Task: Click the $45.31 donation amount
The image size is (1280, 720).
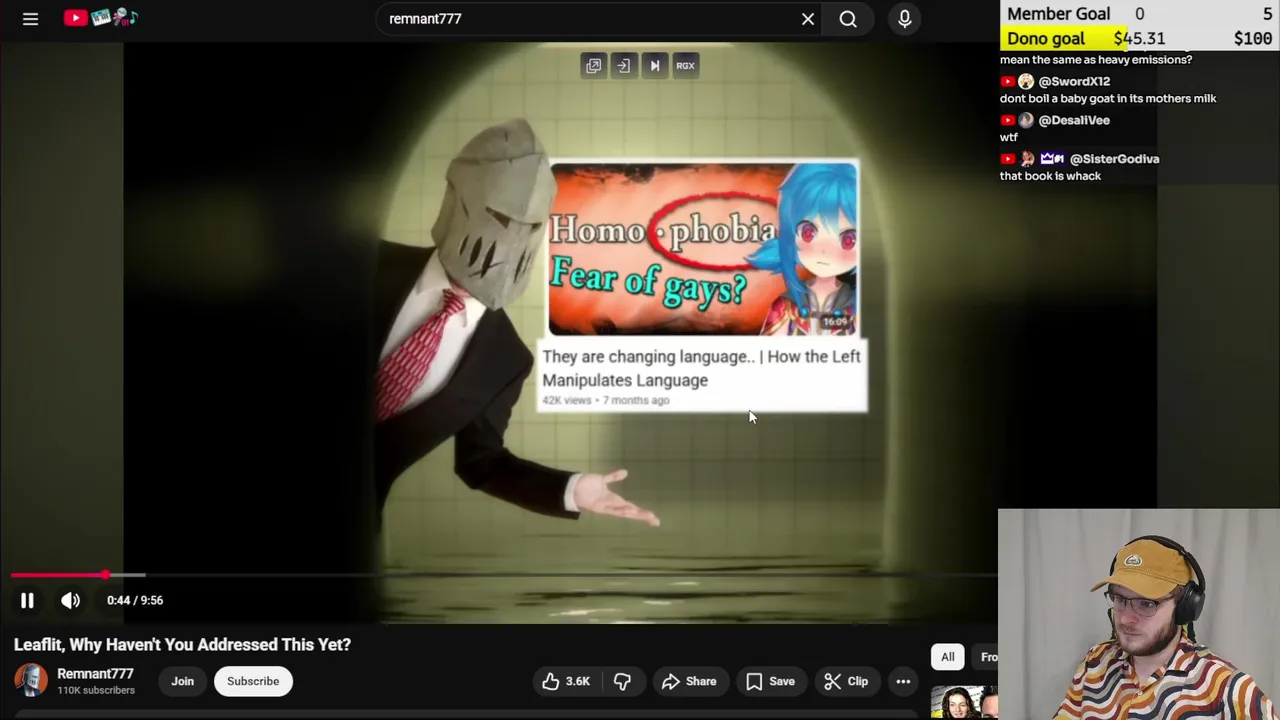Action: (1139, 38)
